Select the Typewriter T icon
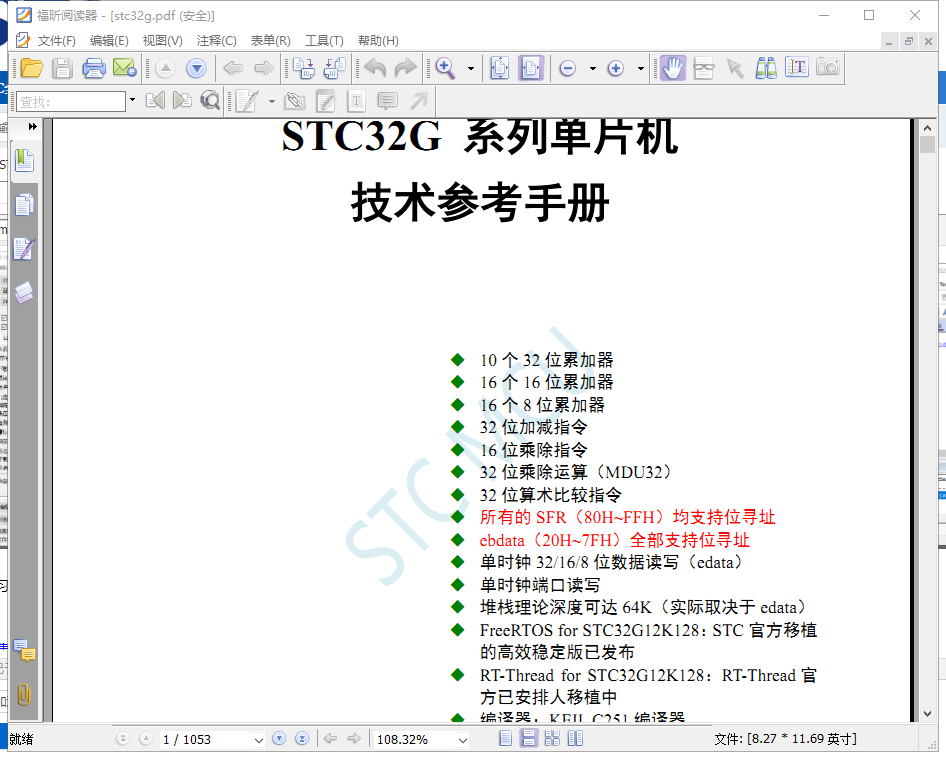Image resolution: width=946 pixels, height=759 pixels. [x=357, y=101]
